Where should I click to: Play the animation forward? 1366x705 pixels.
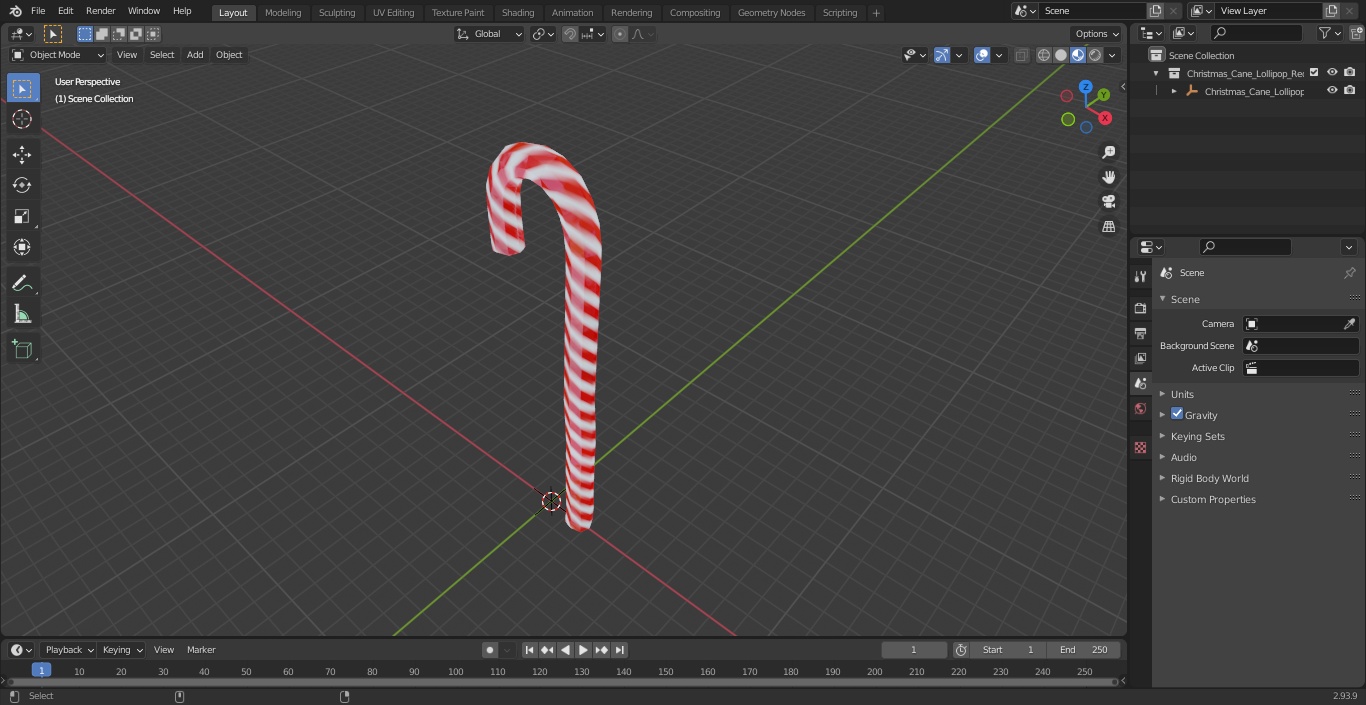click(x=584, y=650)
